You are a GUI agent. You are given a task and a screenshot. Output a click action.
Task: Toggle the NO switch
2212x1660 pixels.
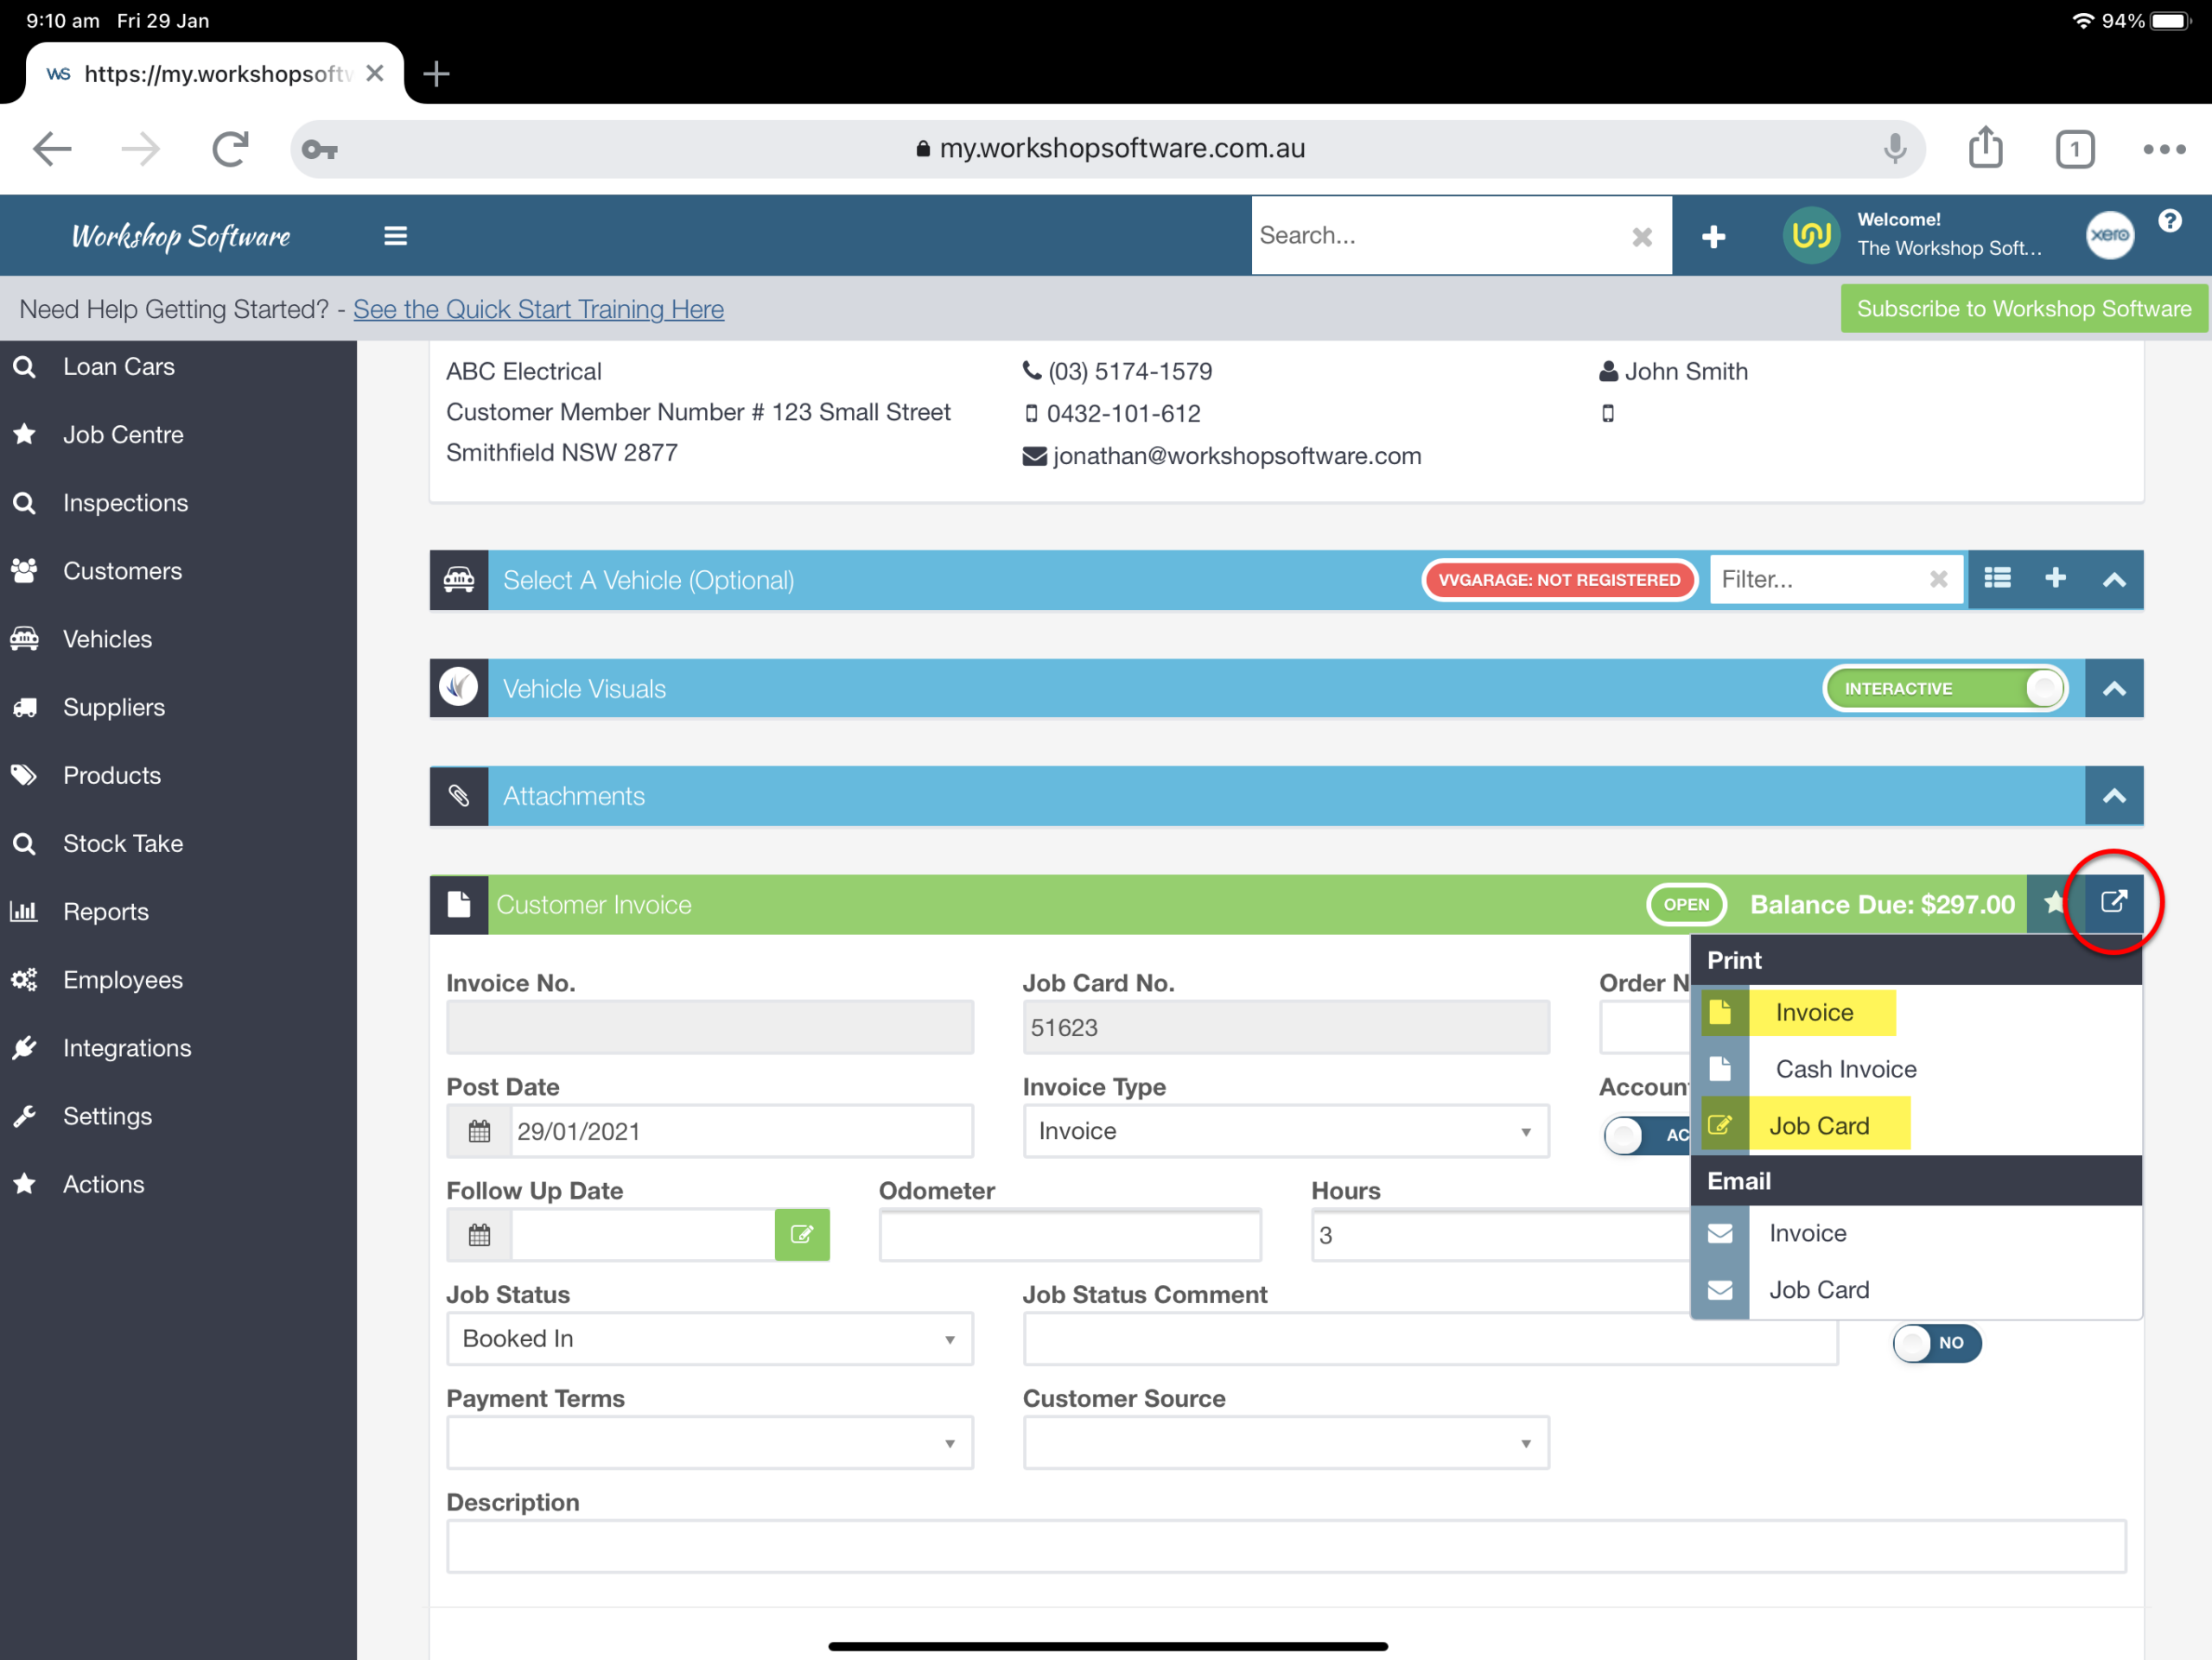coord(1936,1342)
